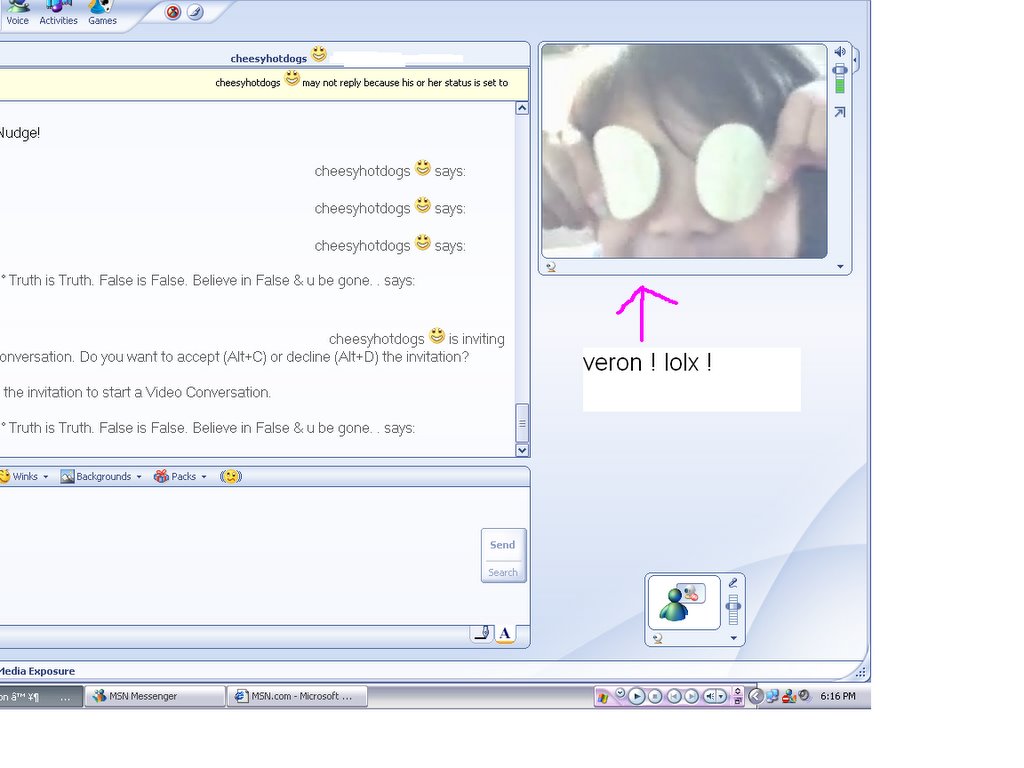This screenshot has height=768, width=1024.
Task: Click the microphone icon beside my display picture
Action: [x=733, y=583]
